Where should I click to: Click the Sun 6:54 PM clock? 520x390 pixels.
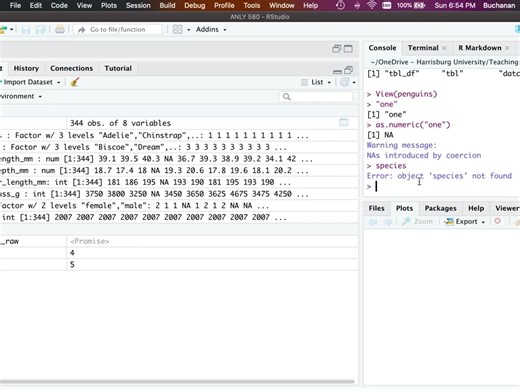(455, 5)
